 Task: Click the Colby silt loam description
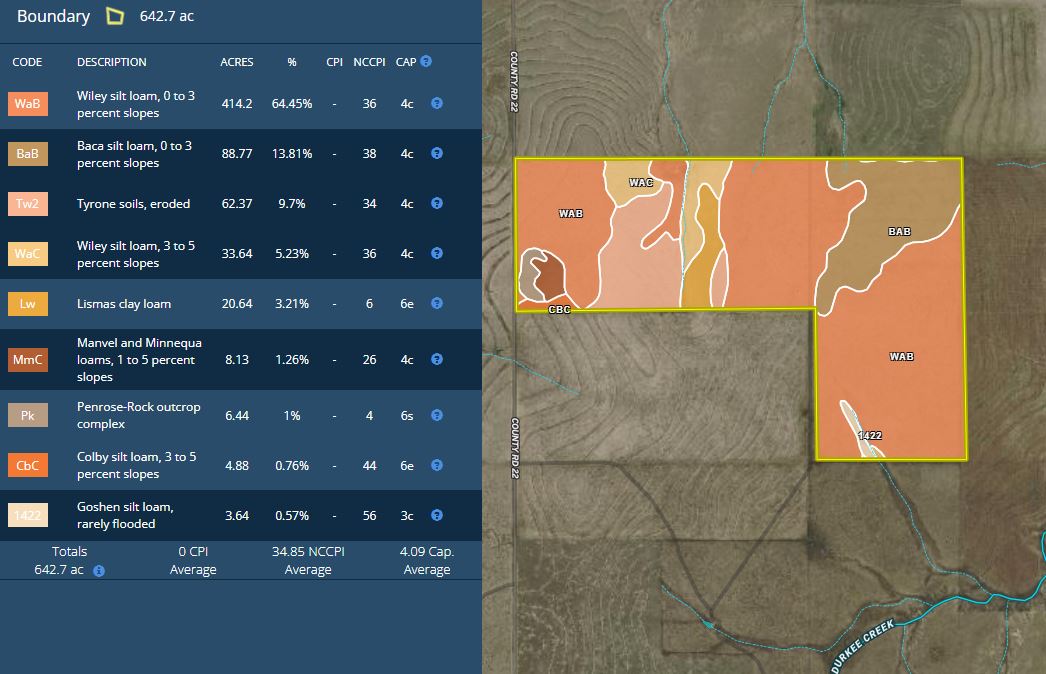click(136, 465)
